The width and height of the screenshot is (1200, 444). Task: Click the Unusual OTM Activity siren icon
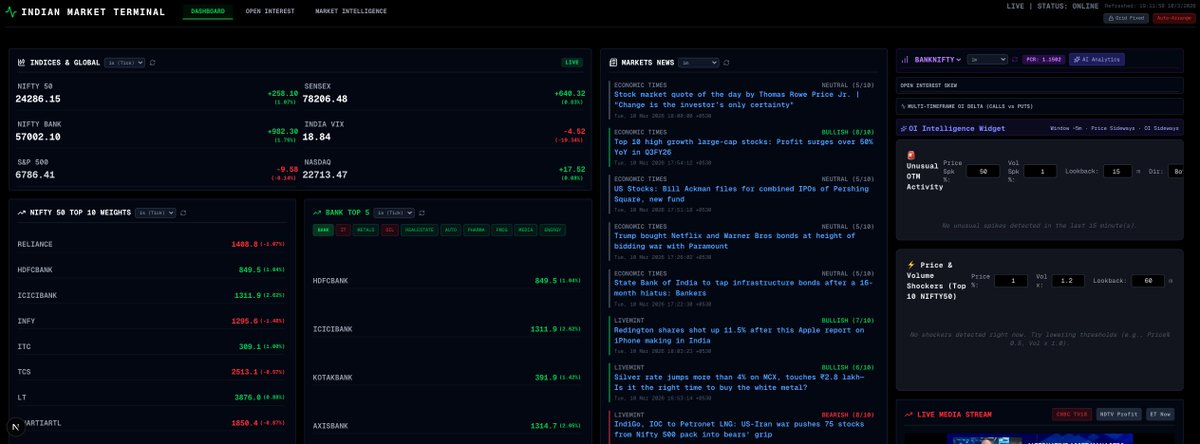pos(911,155)
